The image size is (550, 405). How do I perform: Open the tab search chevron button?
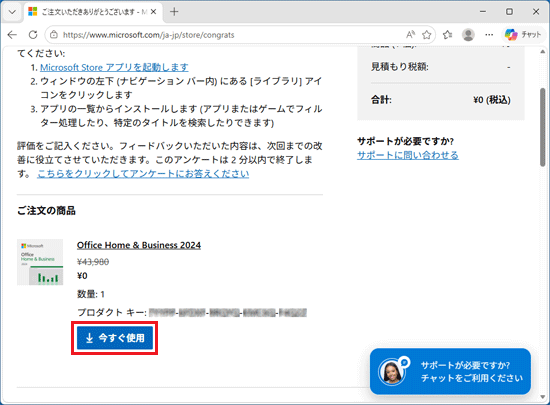coord(12,12)
